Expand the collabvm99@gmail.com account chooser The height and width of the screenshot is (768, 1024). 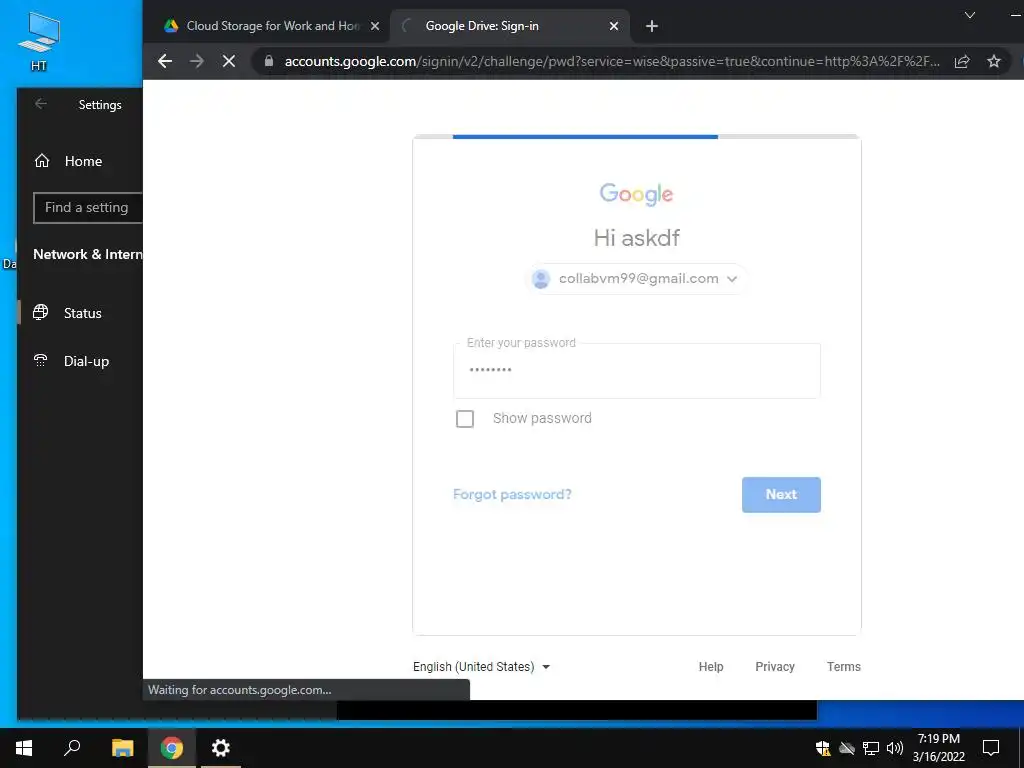coord(635,279)
